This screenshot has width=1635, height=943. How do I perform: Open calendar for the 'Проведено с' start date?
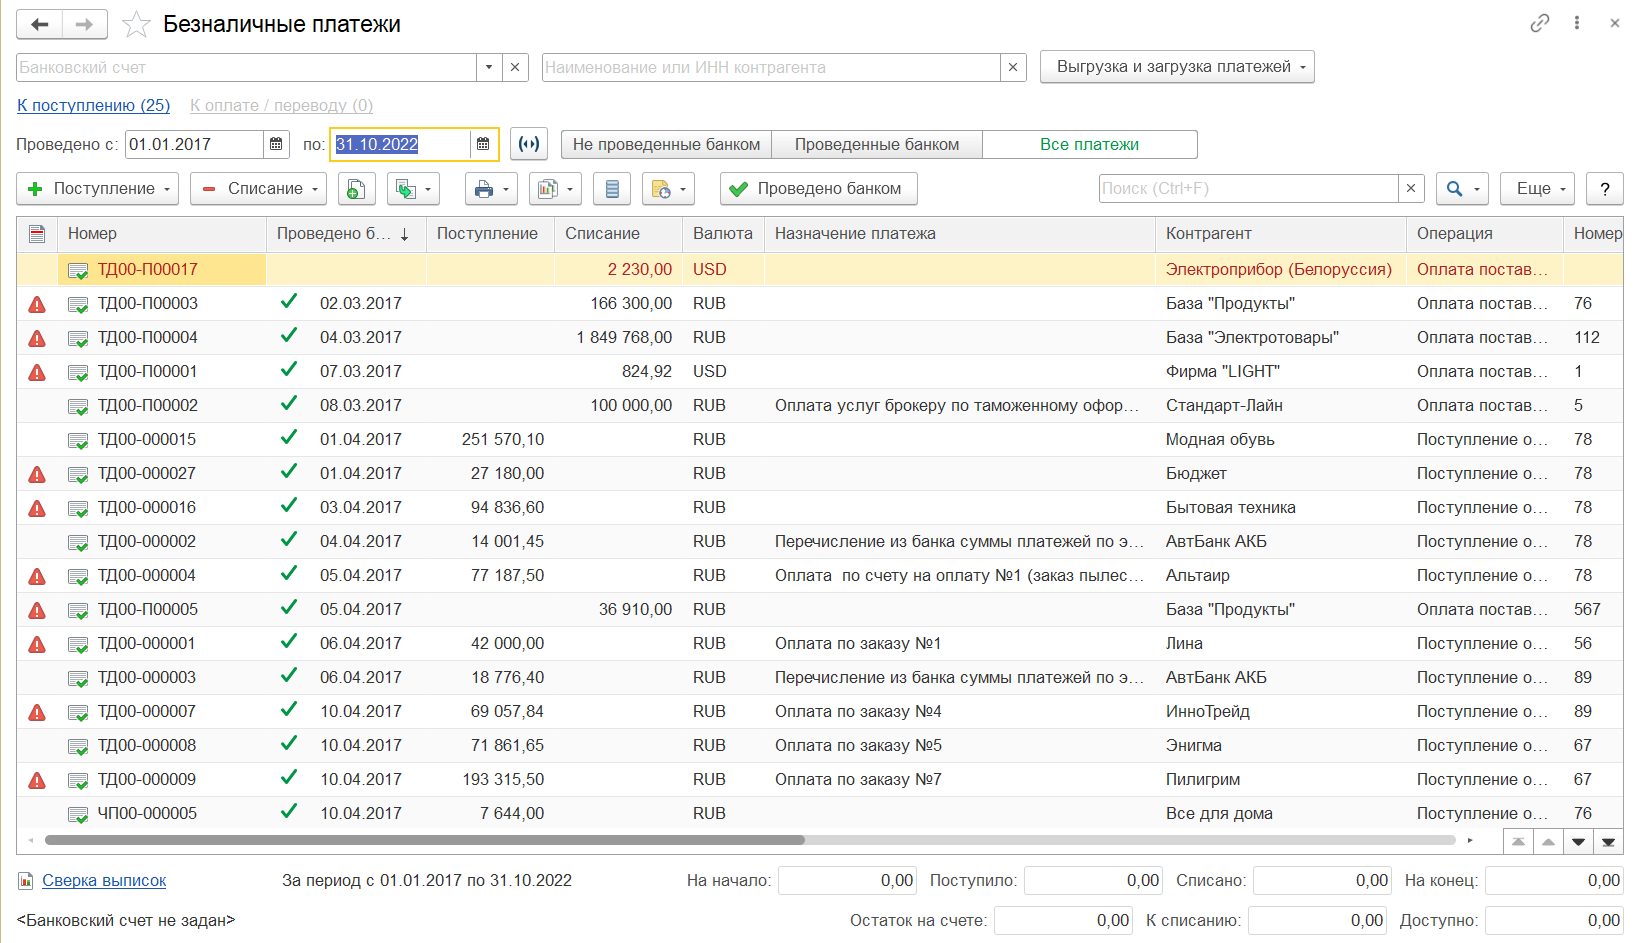276,144
